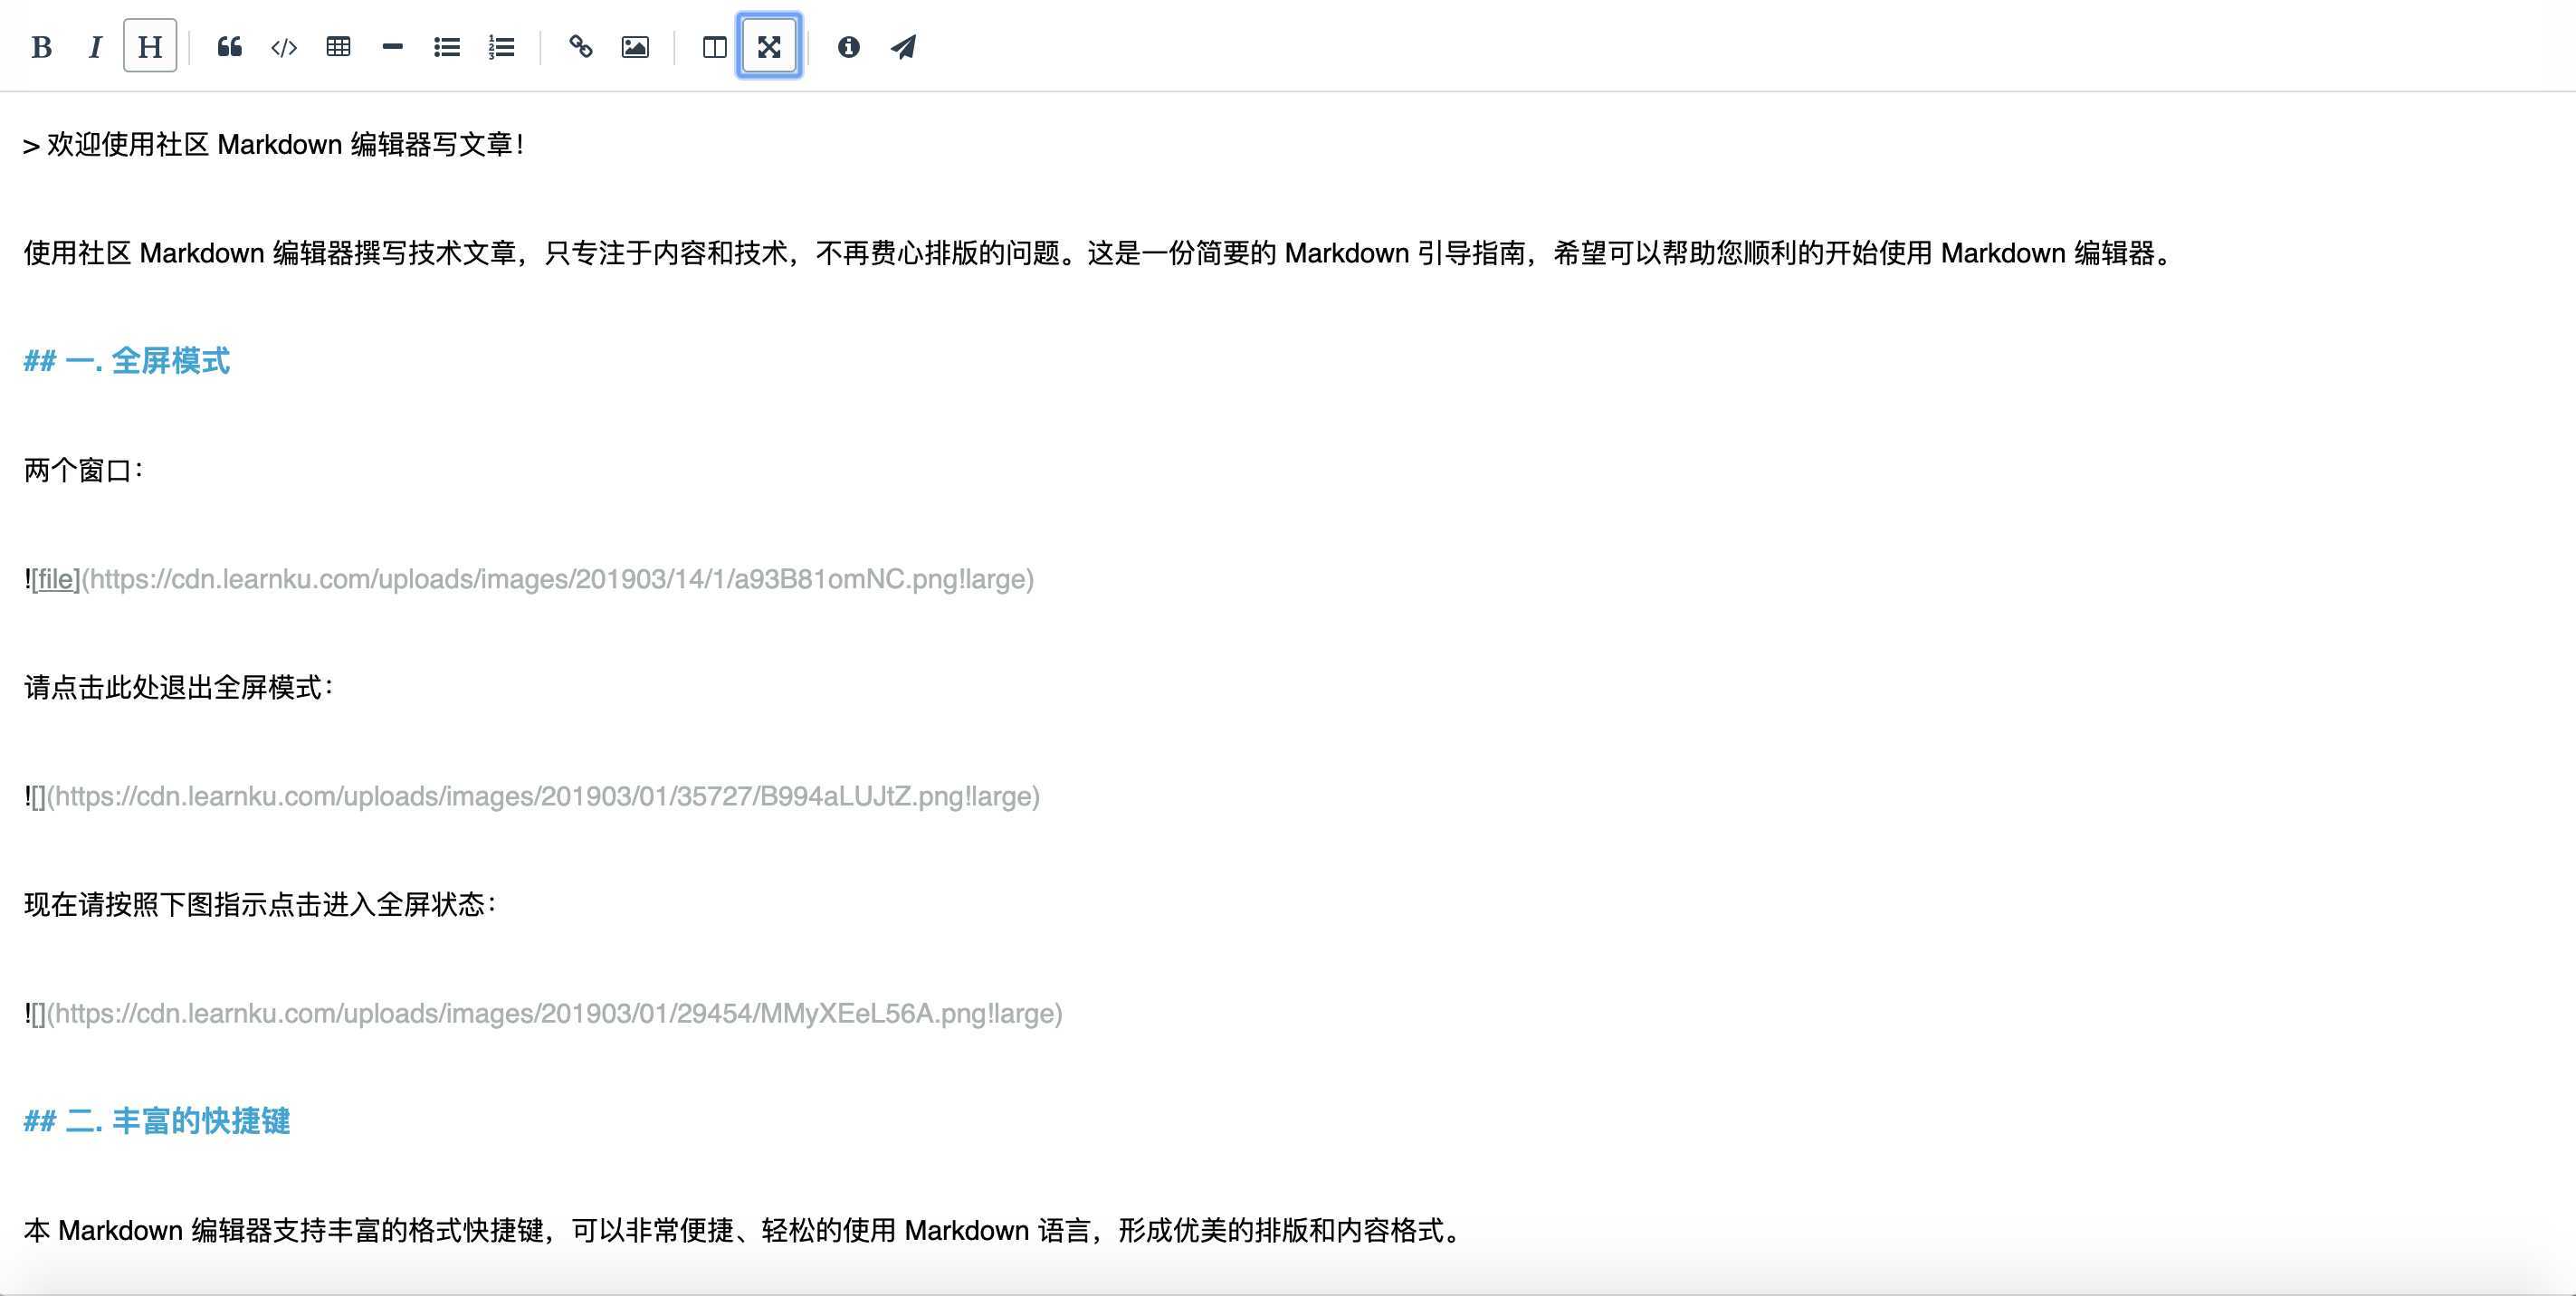2576x1296 pixels.
Task: Click the line '两个窗口:'
Action: coord(84,470)
